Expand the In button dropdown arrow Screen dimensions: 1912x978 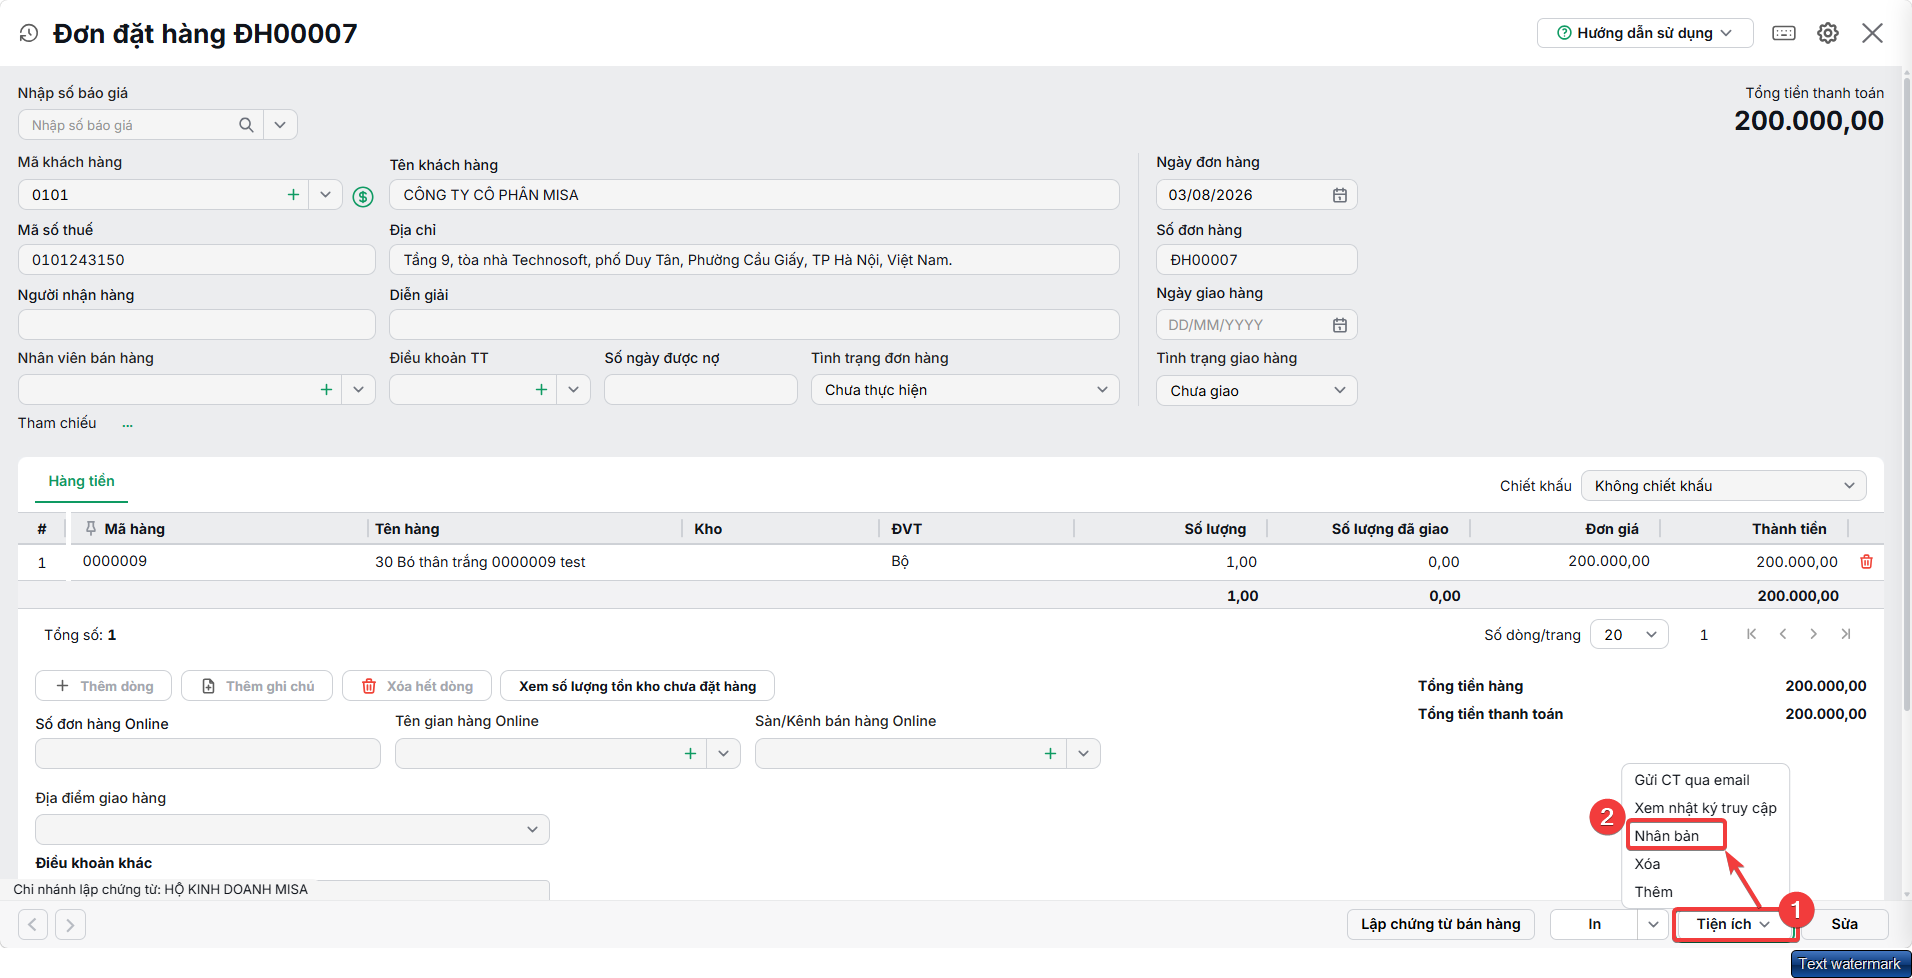[x=1653, y=924]
